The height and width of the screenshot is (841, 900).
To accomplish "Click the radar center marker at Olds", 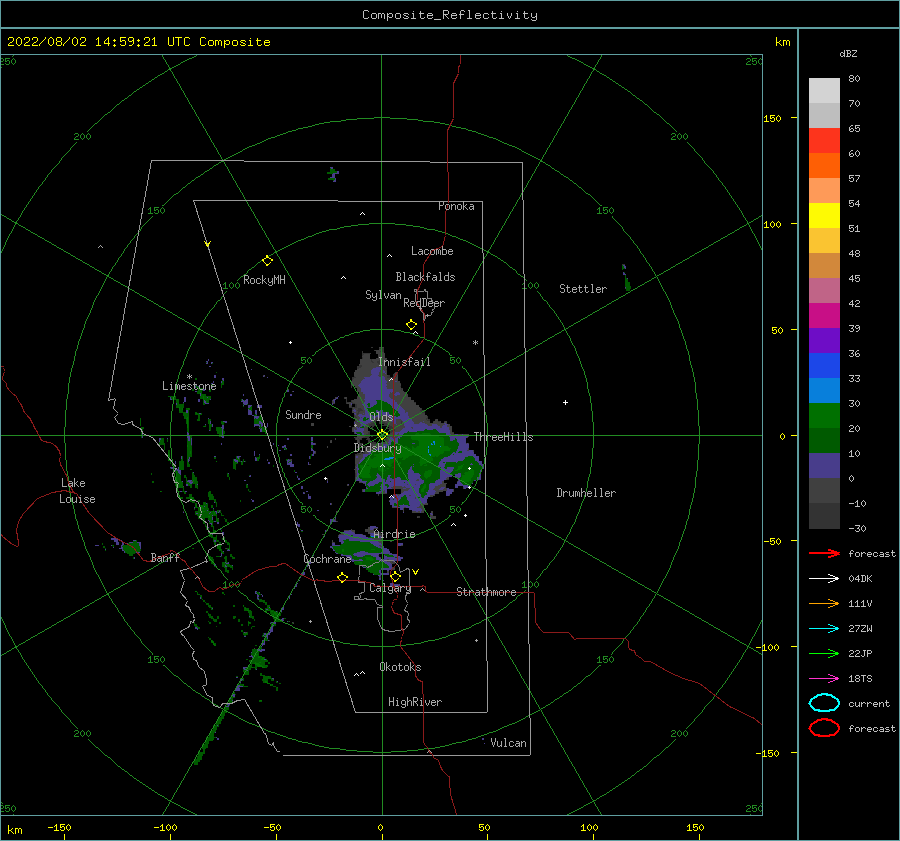I will (x=382, y=435).
